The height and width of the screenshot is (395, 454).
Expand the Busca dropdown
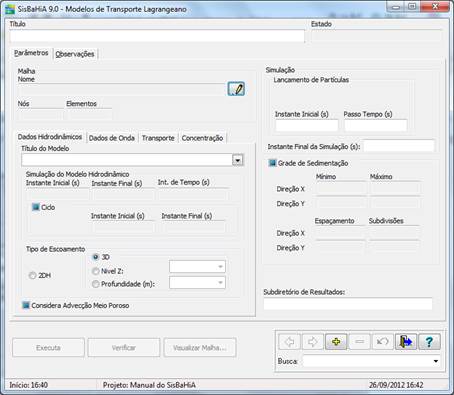[436, 361]
